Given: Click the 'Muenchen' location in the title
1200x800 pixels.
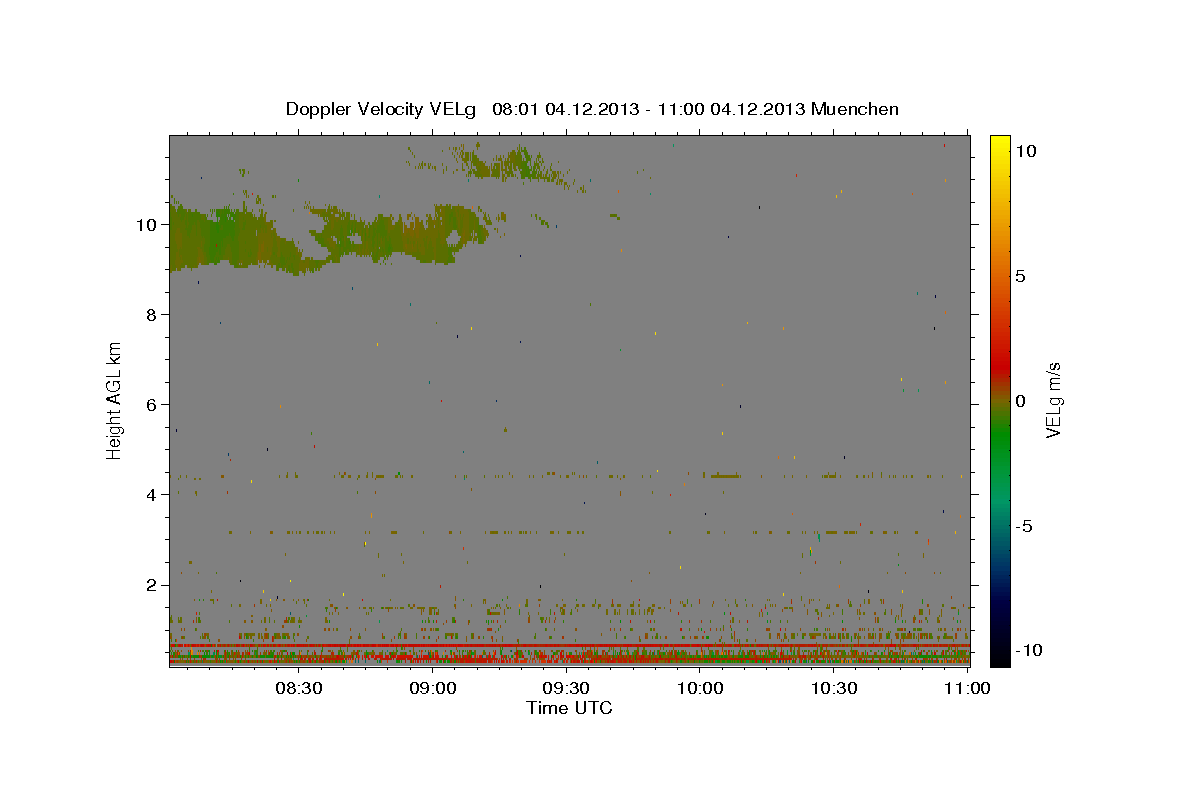Looking at the screenshot, I should (855, 109).
